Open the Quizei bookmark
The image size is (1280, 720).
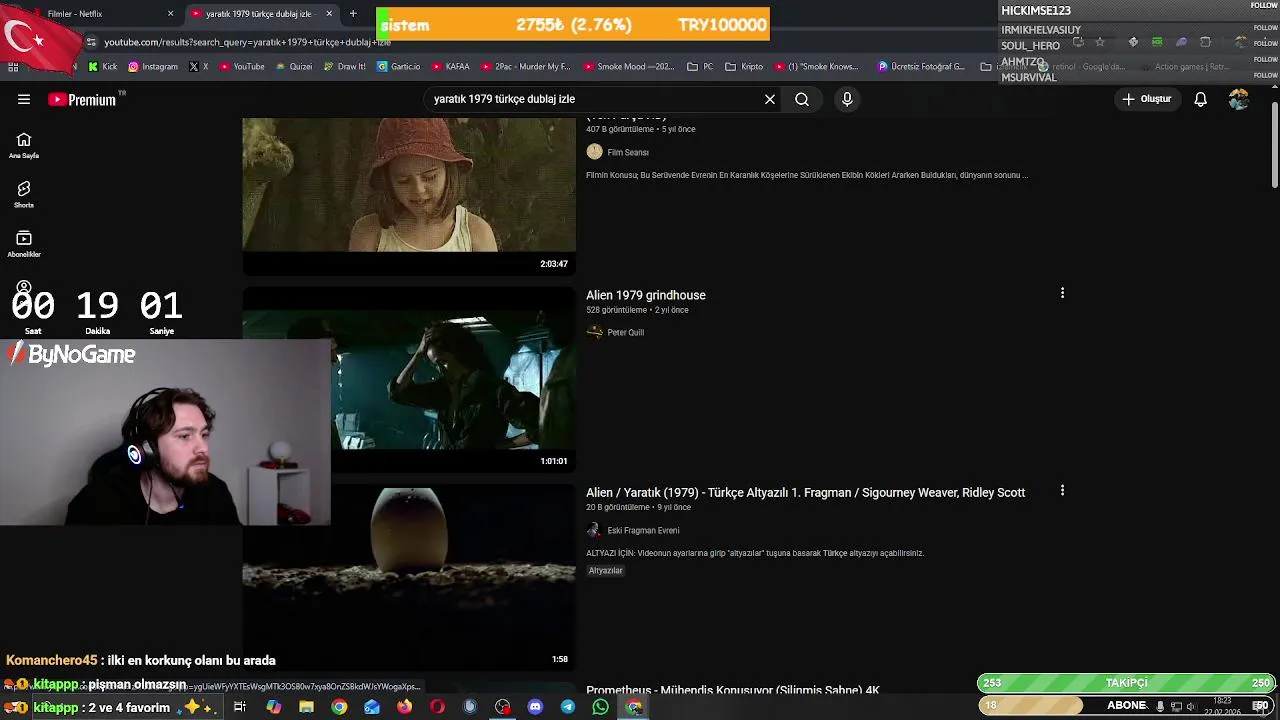coord(293,67)
